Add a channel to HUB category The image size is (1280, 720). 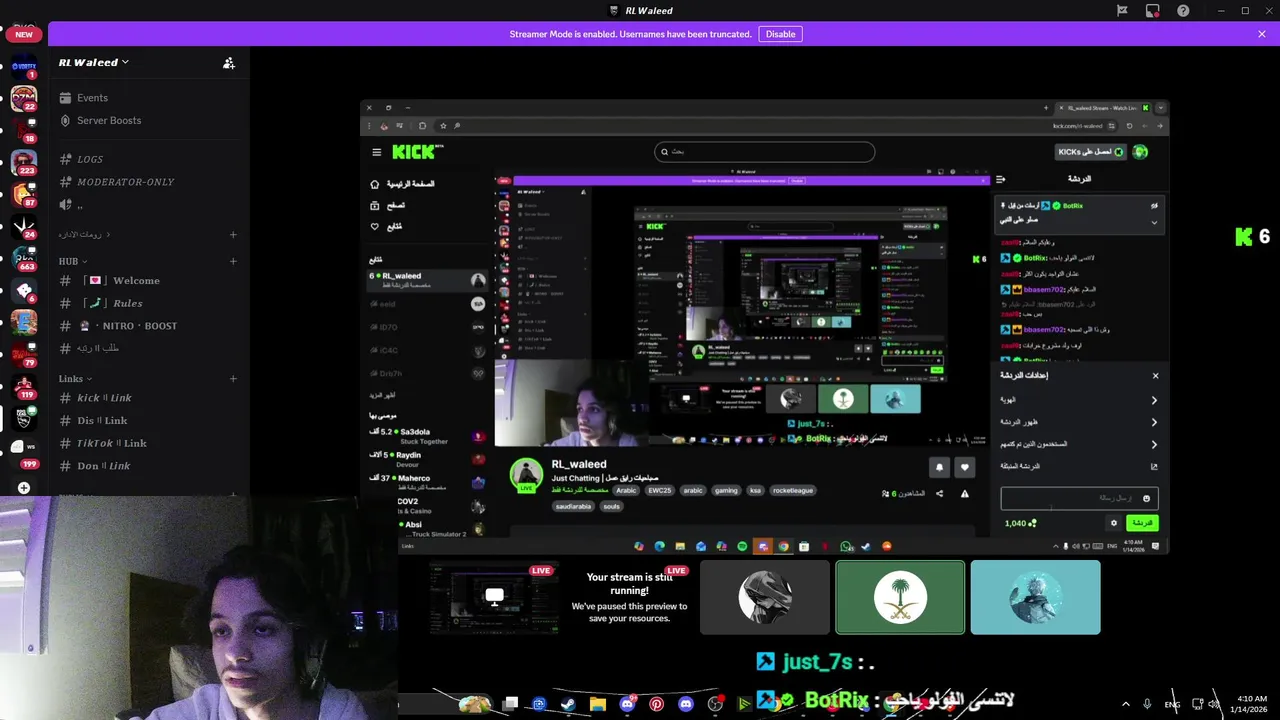pos(233,261)
